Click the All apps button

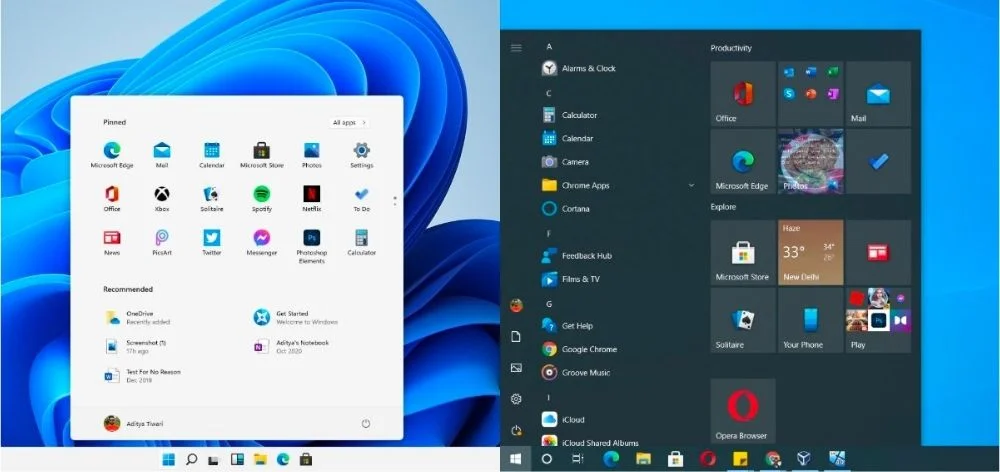click(349, 122)
